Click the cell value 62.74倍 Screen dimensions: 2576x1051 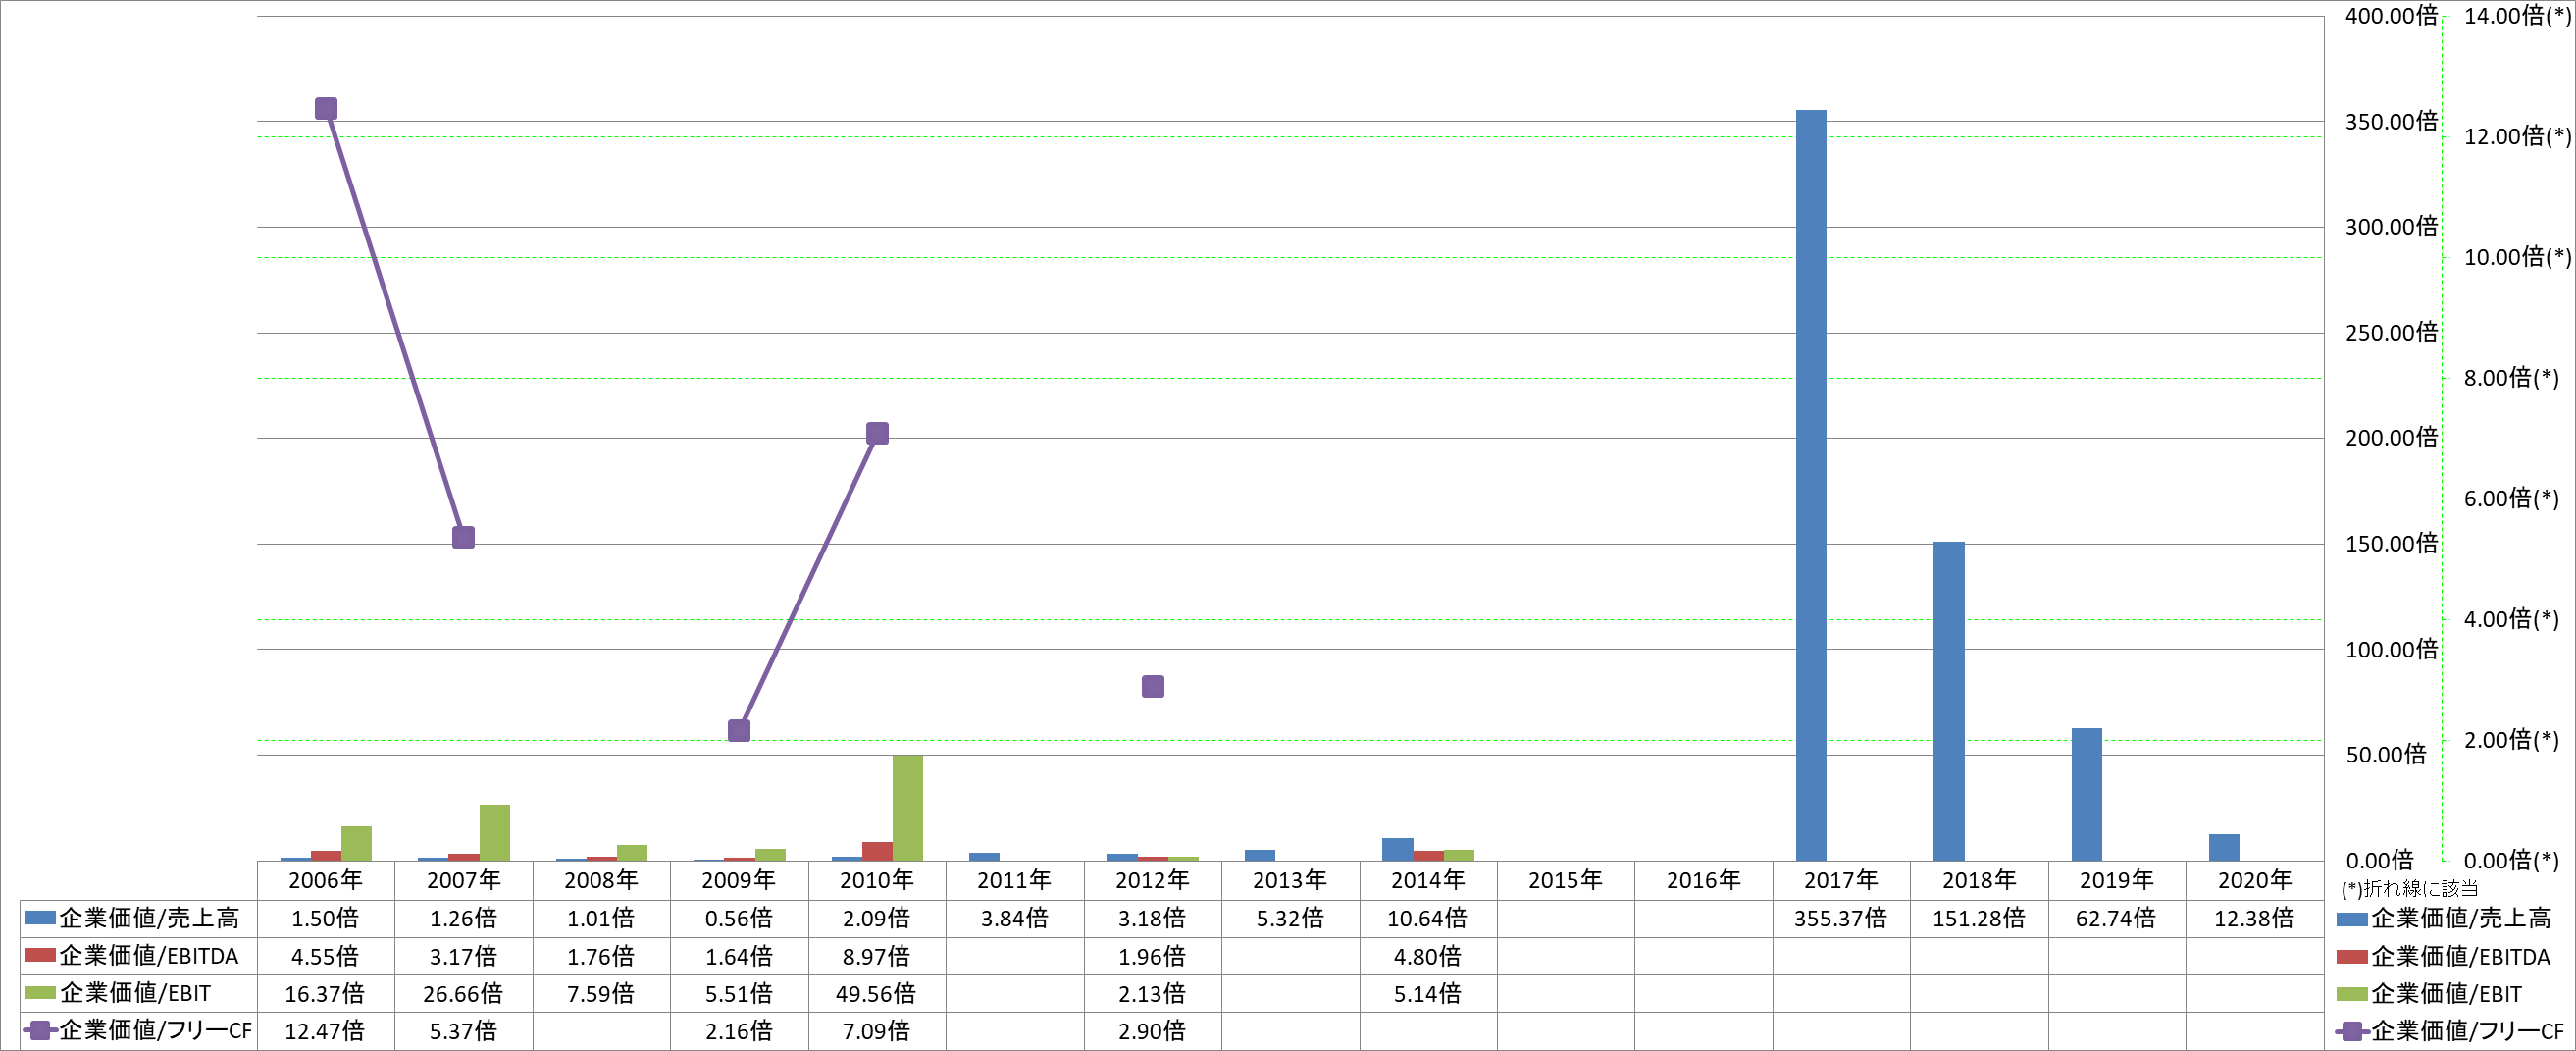2117,918
